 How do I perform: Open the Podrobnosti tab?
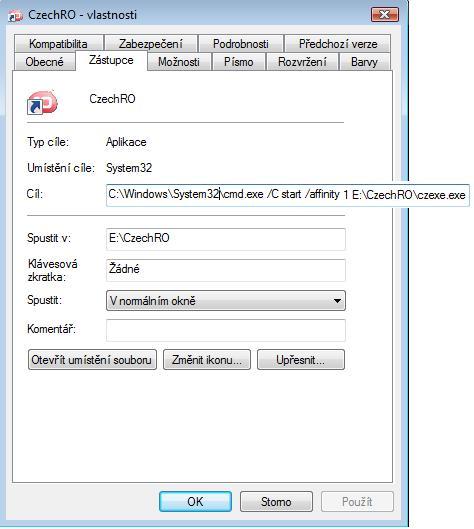[x=241, y=44]
